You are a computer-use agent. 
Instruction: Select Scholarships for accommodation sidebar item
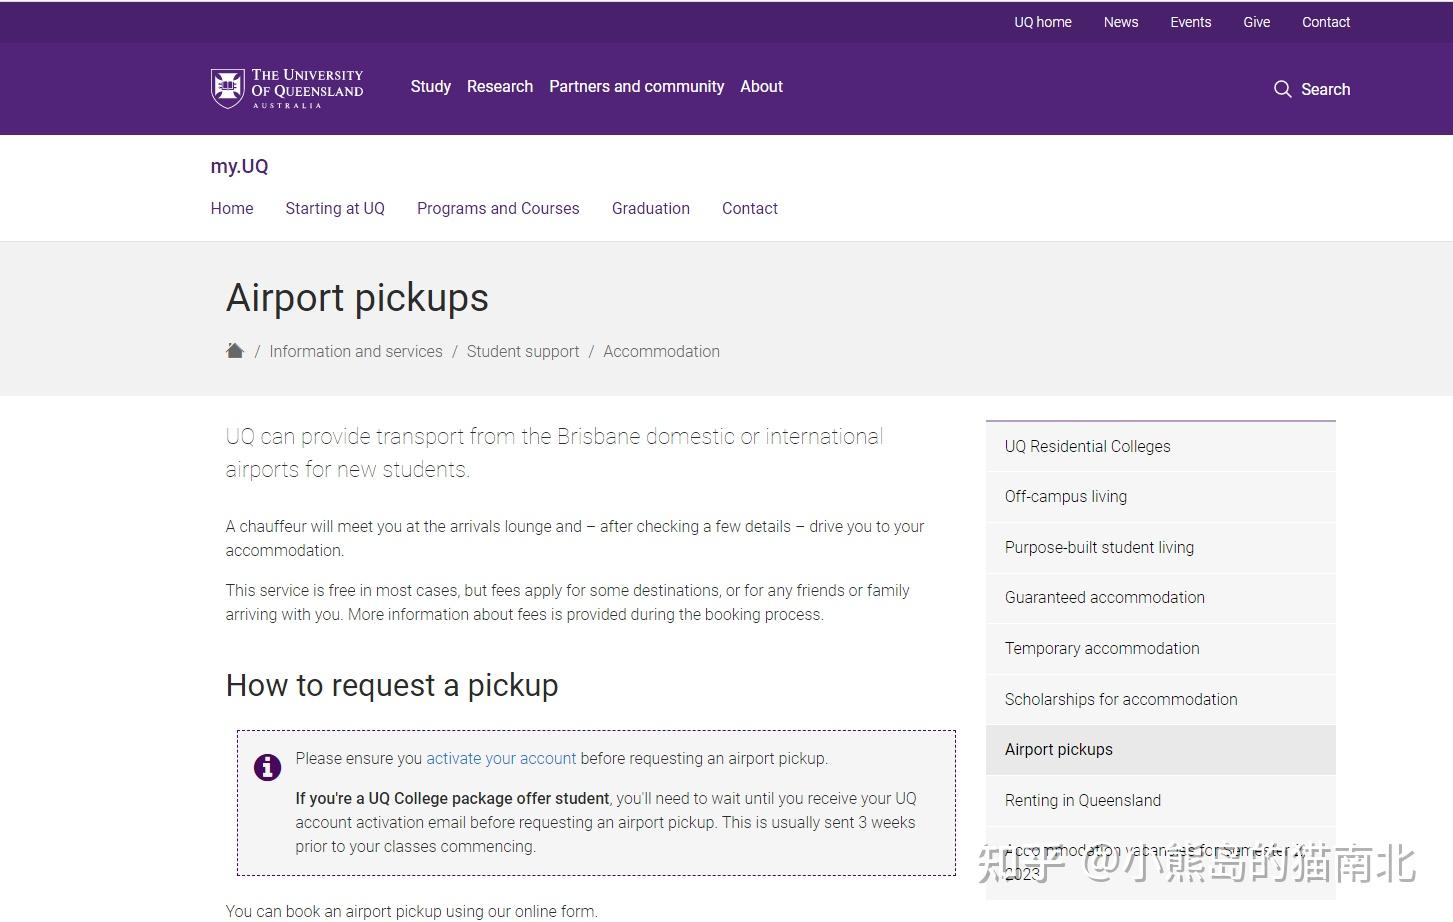tap(1121, 699)
